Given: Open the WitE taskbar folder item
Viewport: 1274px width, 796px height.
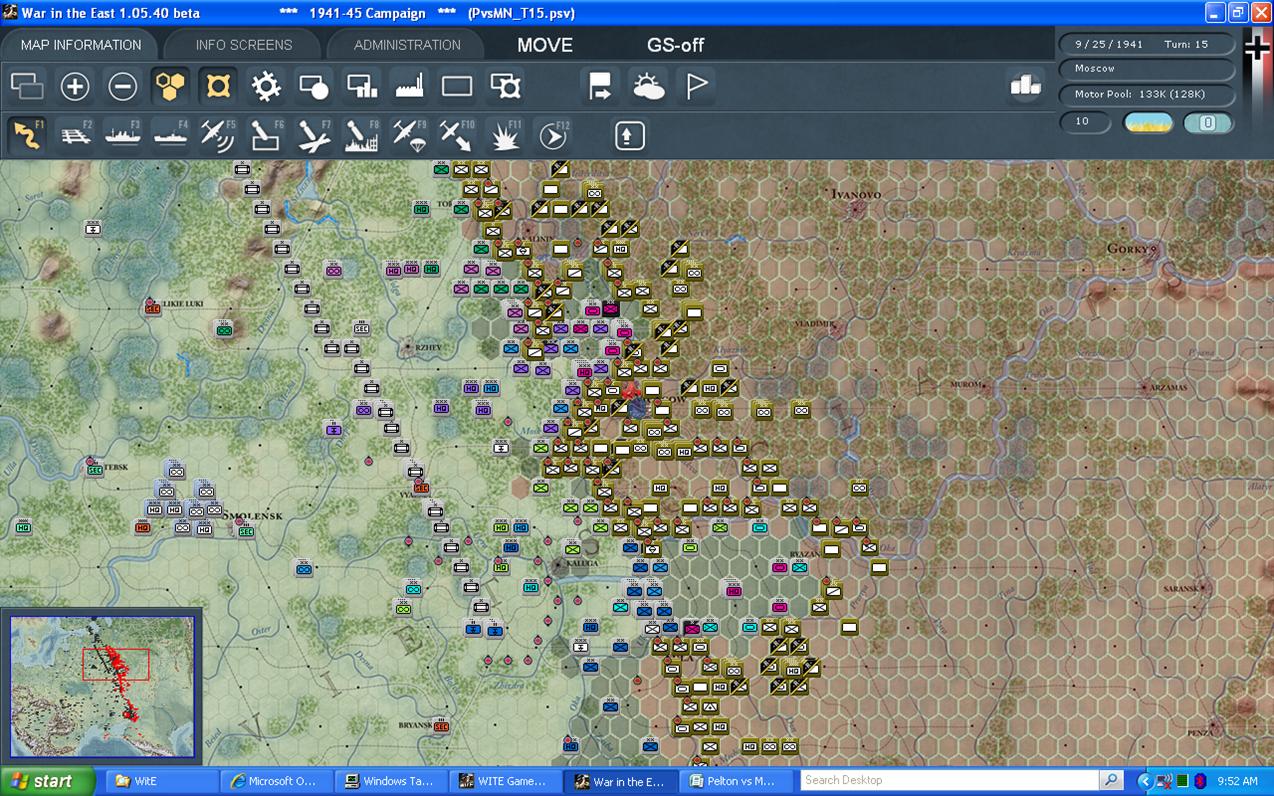Looking at the screenshot, I should 161,782.
